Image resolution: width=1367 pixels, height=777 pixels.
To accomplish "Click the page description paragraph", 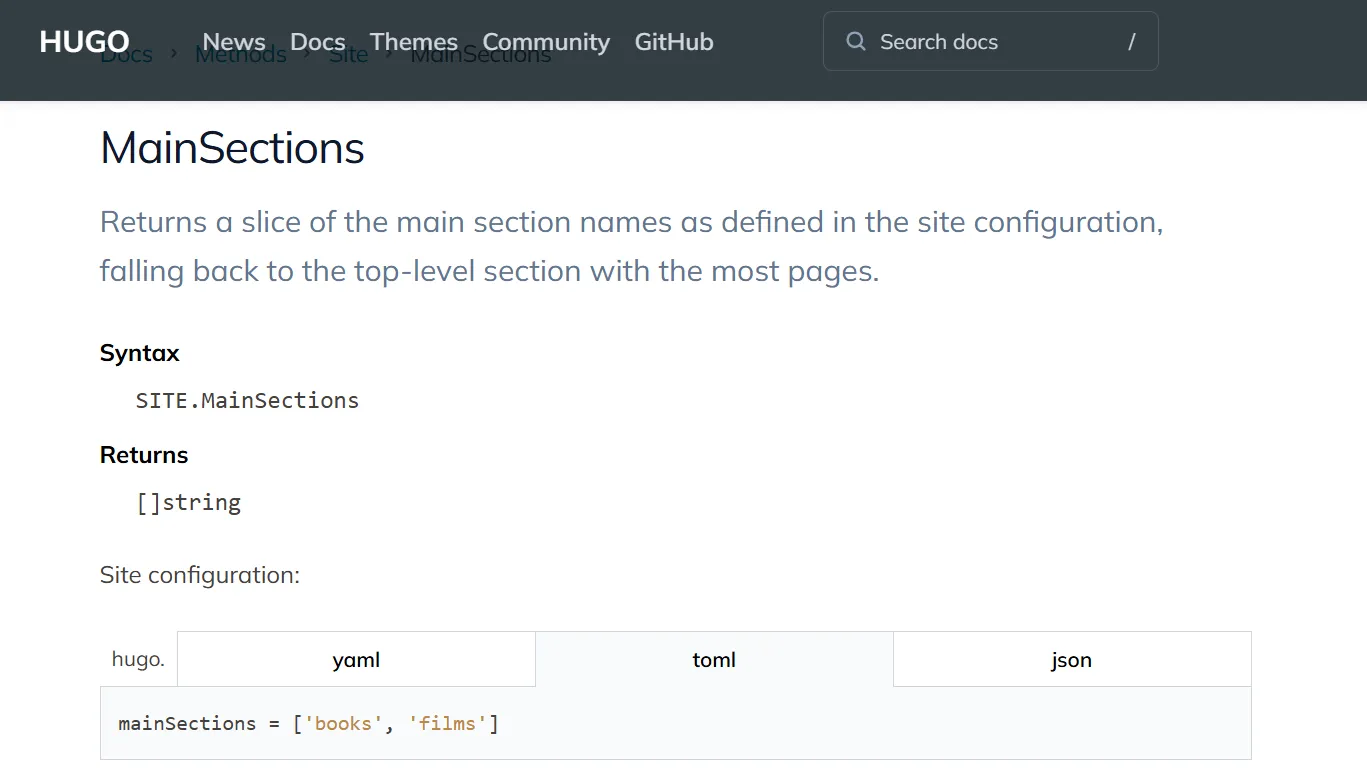I will 631,246.
